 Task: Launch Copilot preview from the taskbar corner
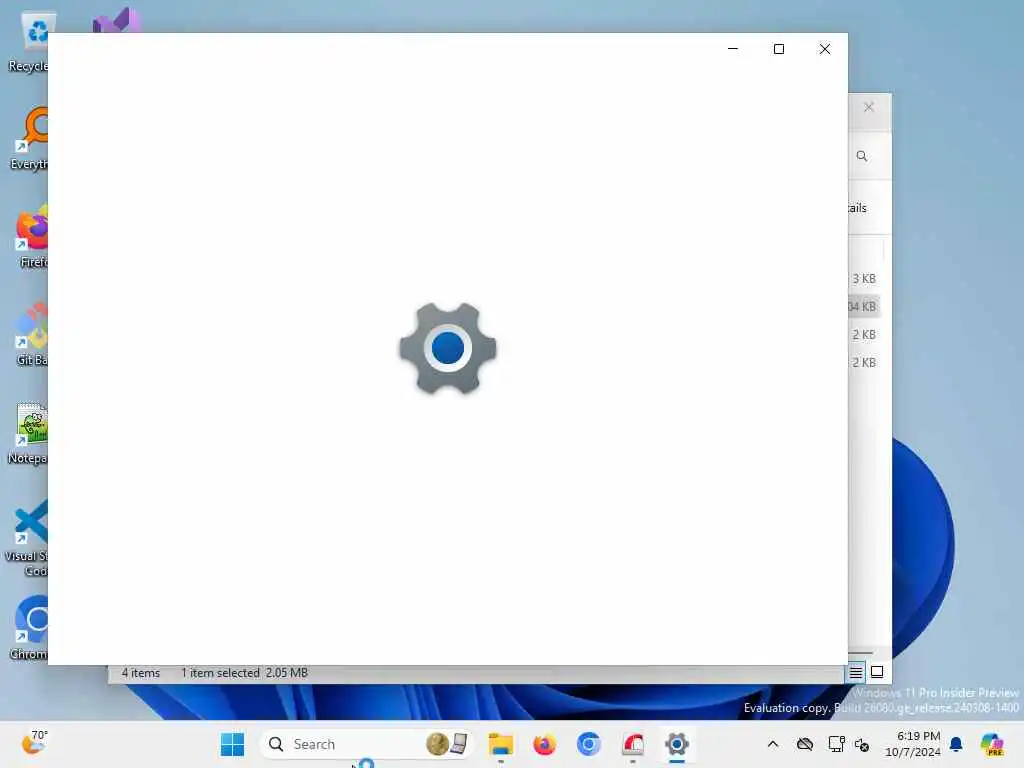(992, 744)
